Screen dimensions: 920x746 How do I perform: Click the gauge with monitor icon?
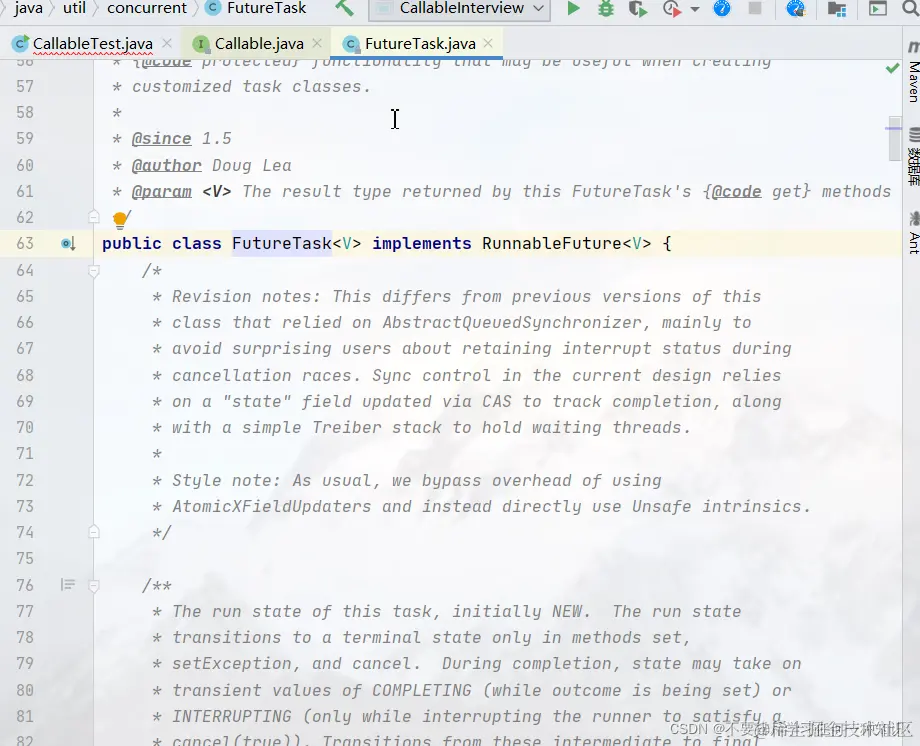796,9
